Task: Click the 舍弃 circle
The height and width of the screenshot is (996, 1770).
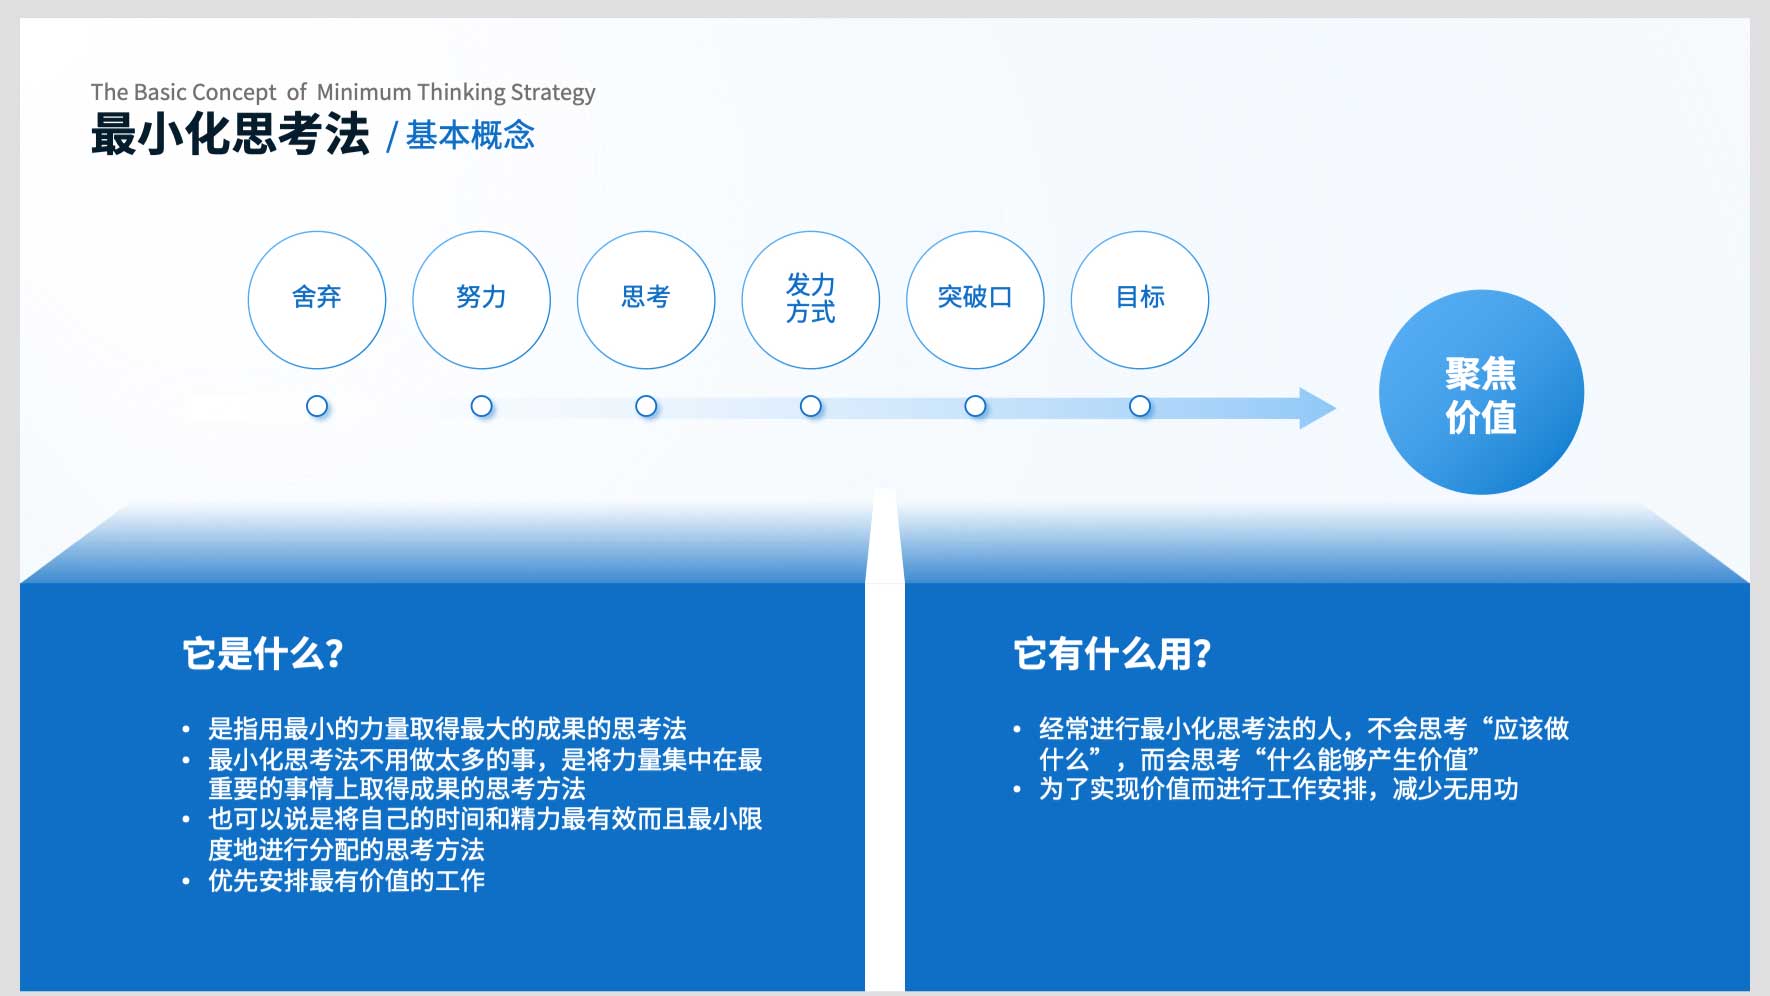Action: point(317,300)
